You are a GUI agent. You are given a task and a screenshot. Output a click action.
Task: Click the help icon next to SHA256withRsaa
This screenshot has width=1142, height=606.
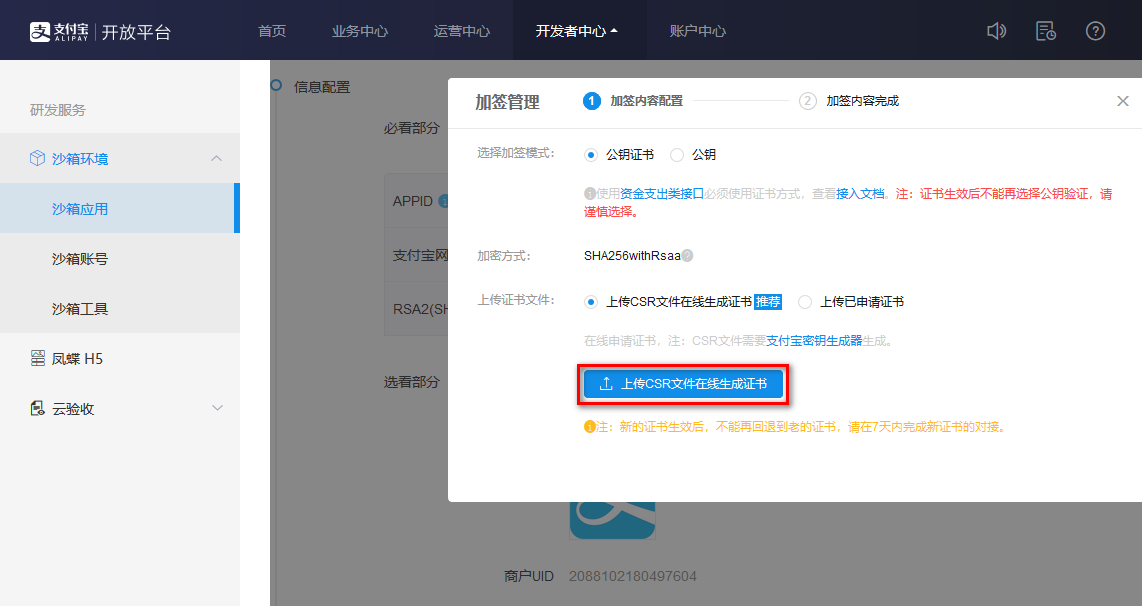coord(688,256)
